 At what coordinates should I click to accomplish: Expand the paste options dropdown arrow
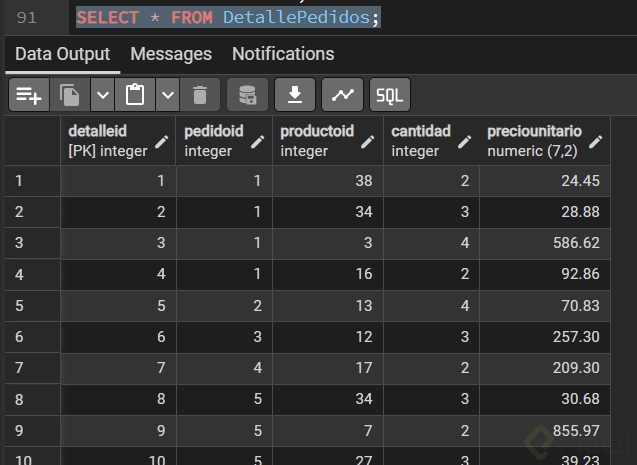(x=167, y=95)
